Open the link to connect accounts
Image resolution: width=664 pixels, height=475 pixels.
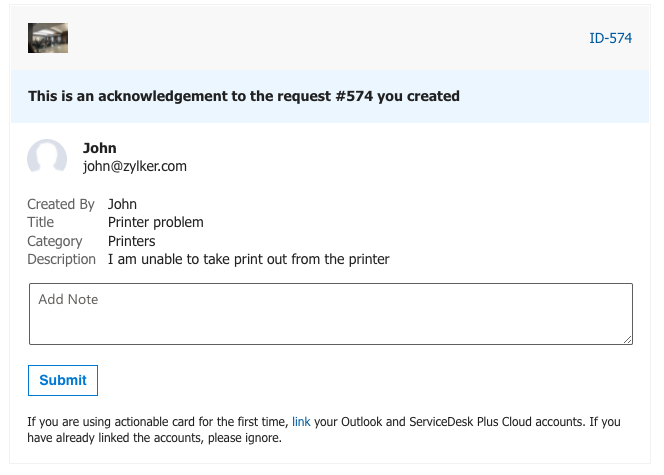[301, 422]
